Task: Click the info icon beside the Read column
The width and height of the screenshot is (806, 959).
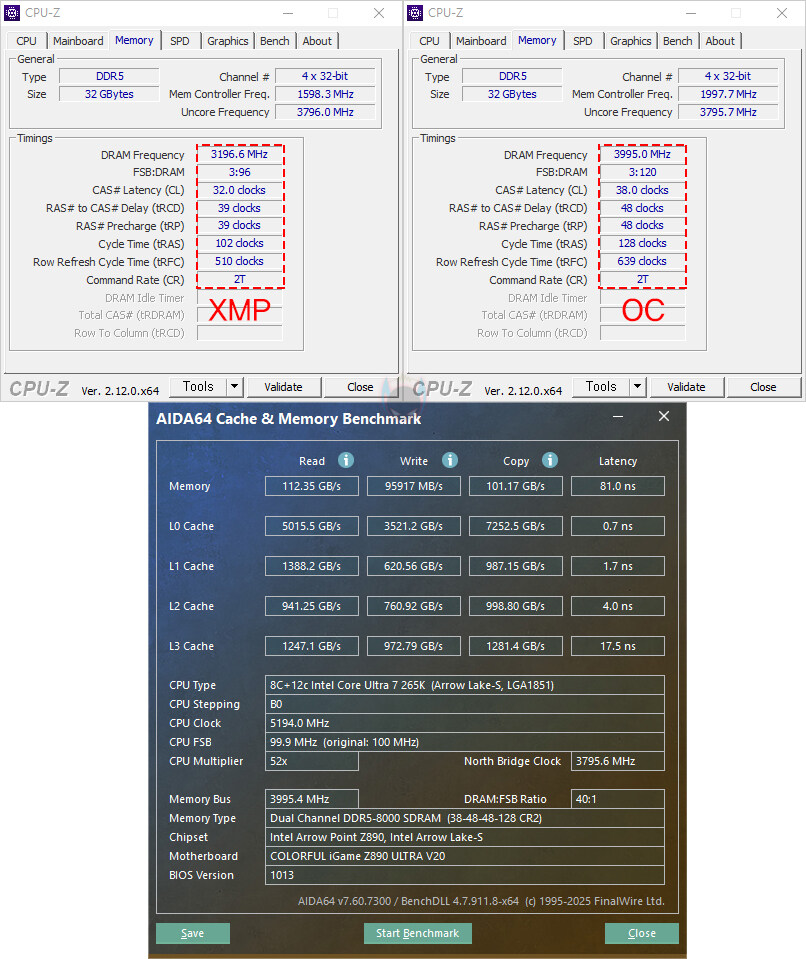Action: click(345, 461)
